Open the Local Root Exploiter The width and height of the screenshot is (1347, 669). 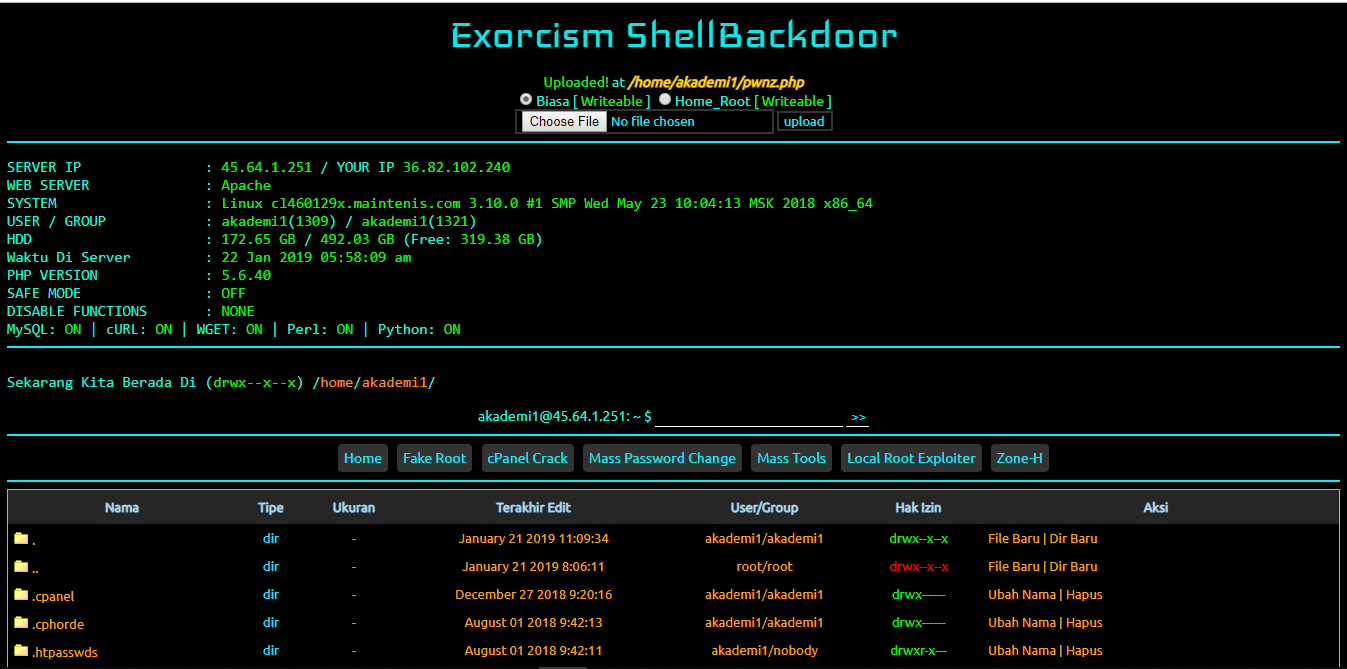911,457
